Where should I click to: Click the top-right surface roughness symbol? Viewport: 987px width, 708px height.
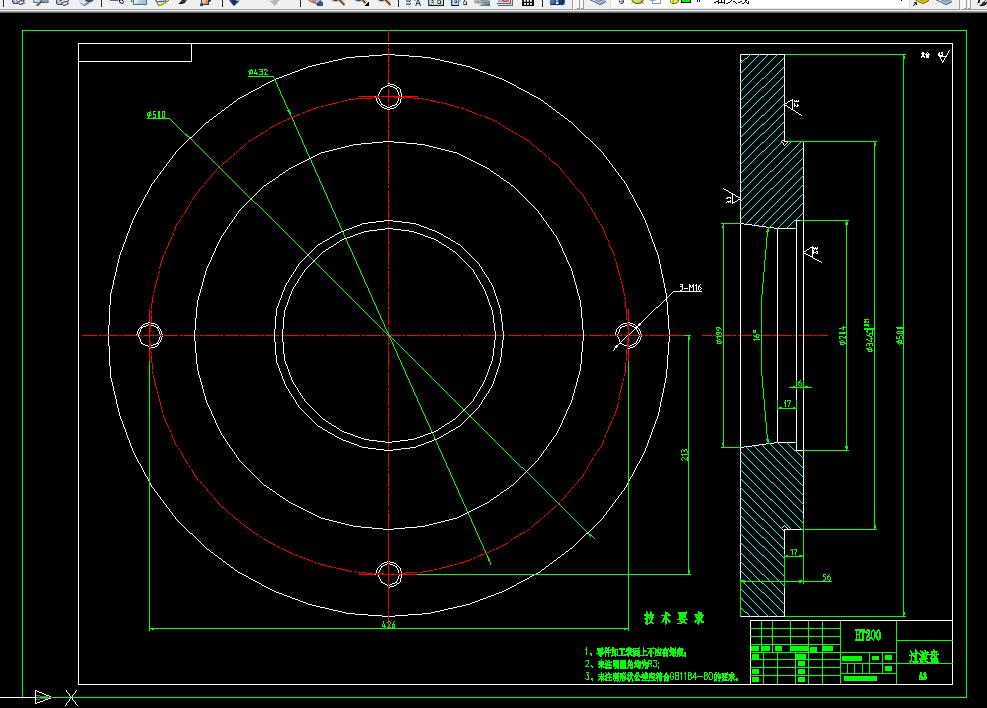tap(943, 57)
